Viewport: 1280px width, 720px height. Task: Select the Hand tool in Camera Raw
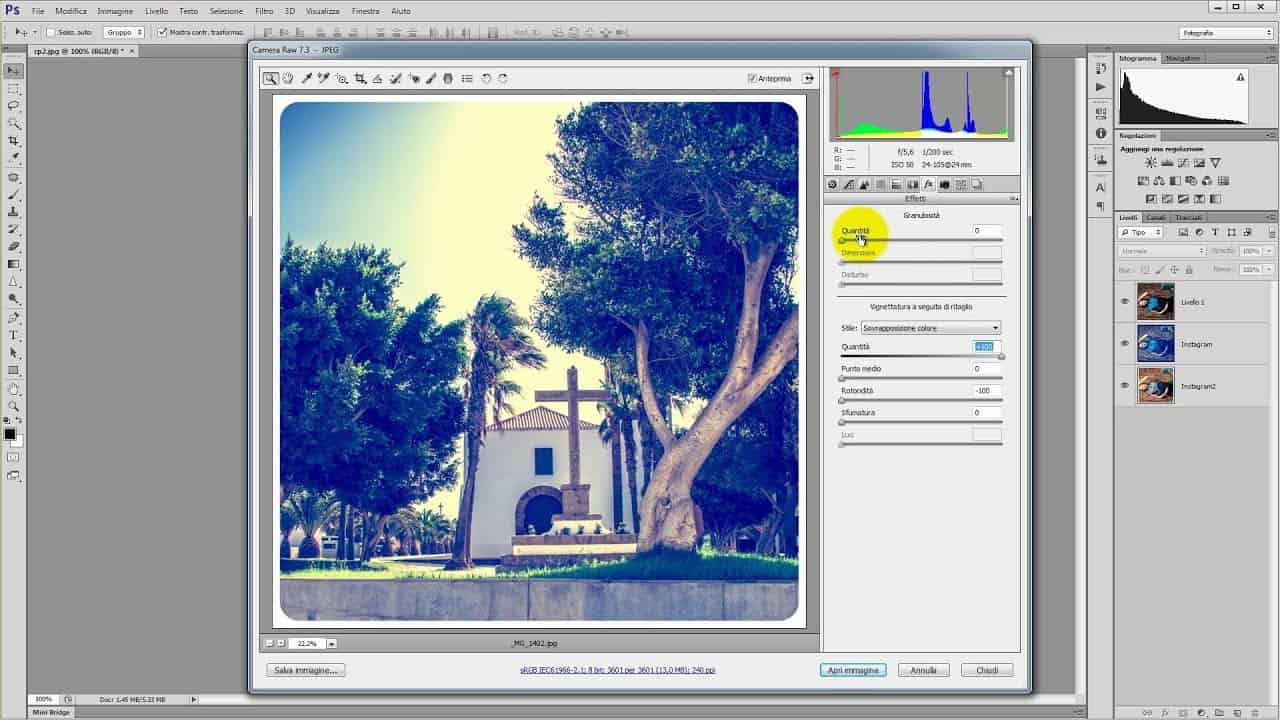288,78
